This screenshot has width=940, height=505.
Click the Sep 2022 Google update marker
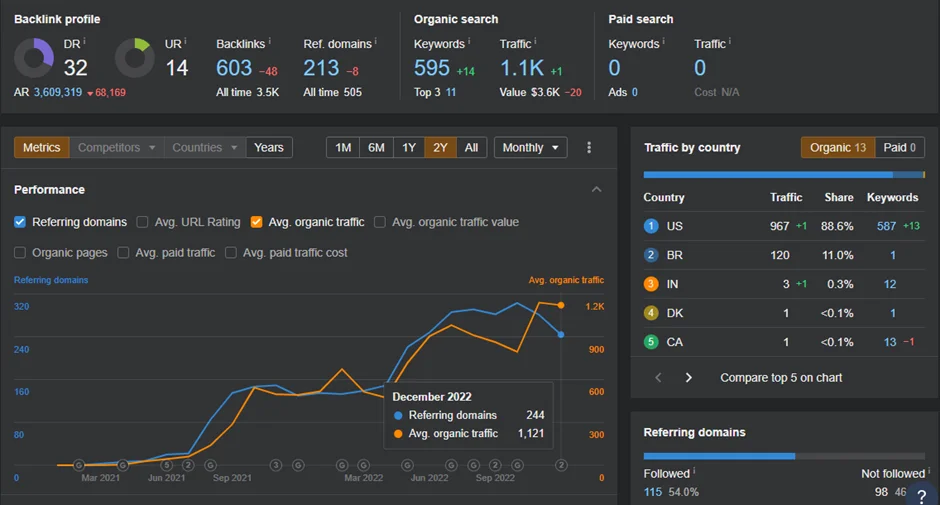(x=495, y=465)
